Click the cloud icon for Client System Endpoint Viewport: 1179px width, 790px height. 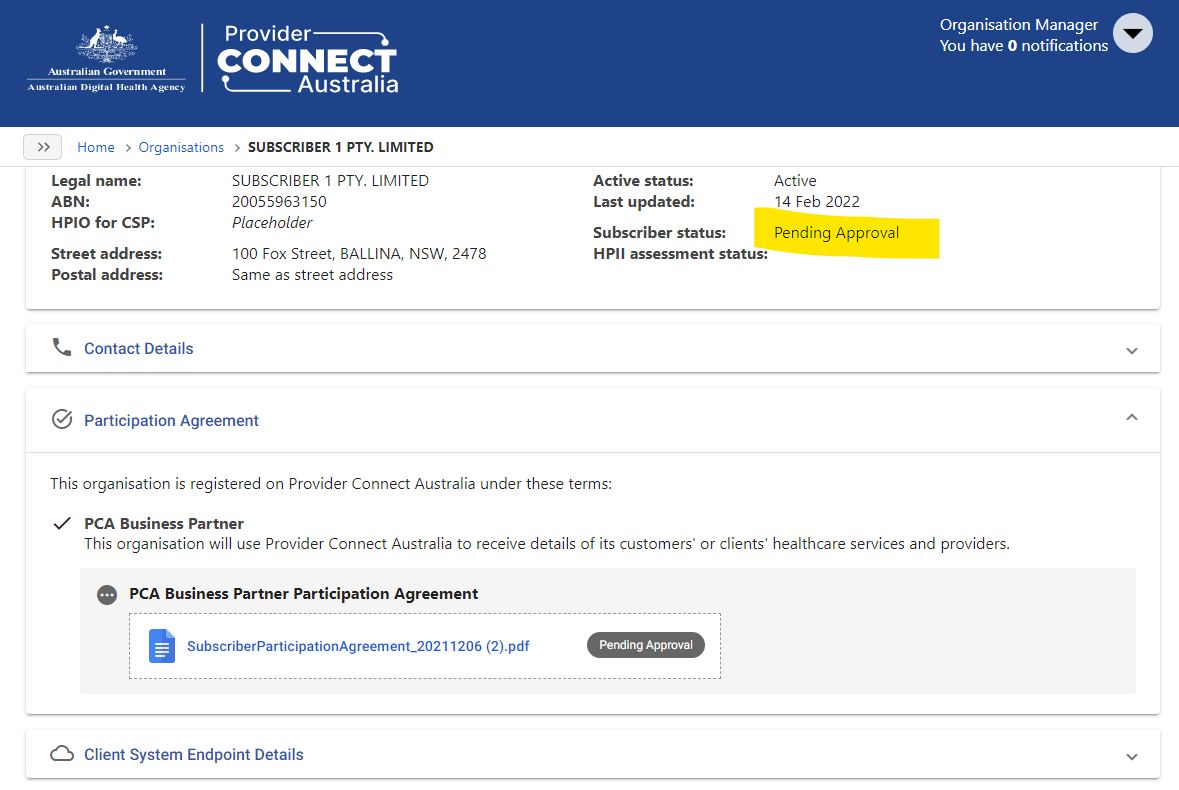(x=62, y=754)
